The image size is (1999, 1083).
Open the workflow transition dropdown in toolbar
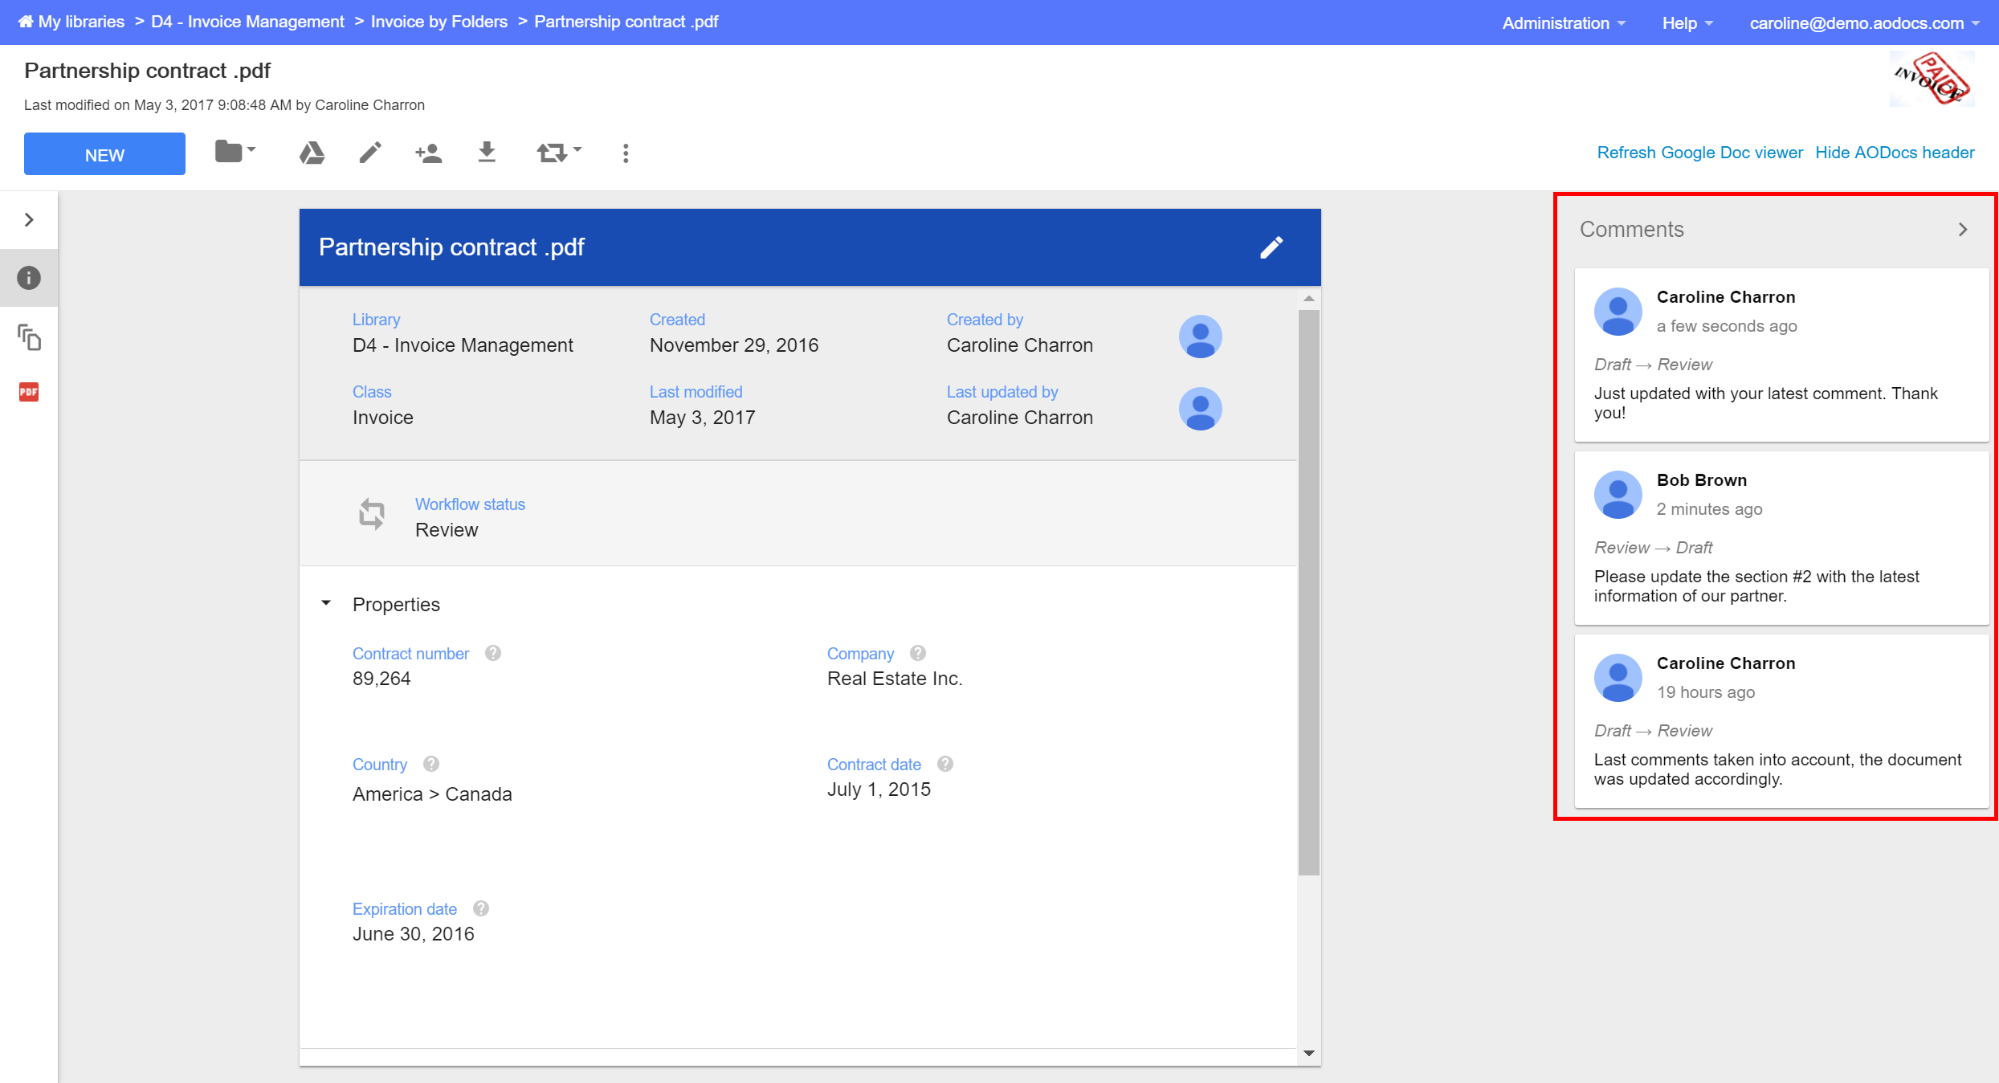pyautogui.click(x=559, y=153)
